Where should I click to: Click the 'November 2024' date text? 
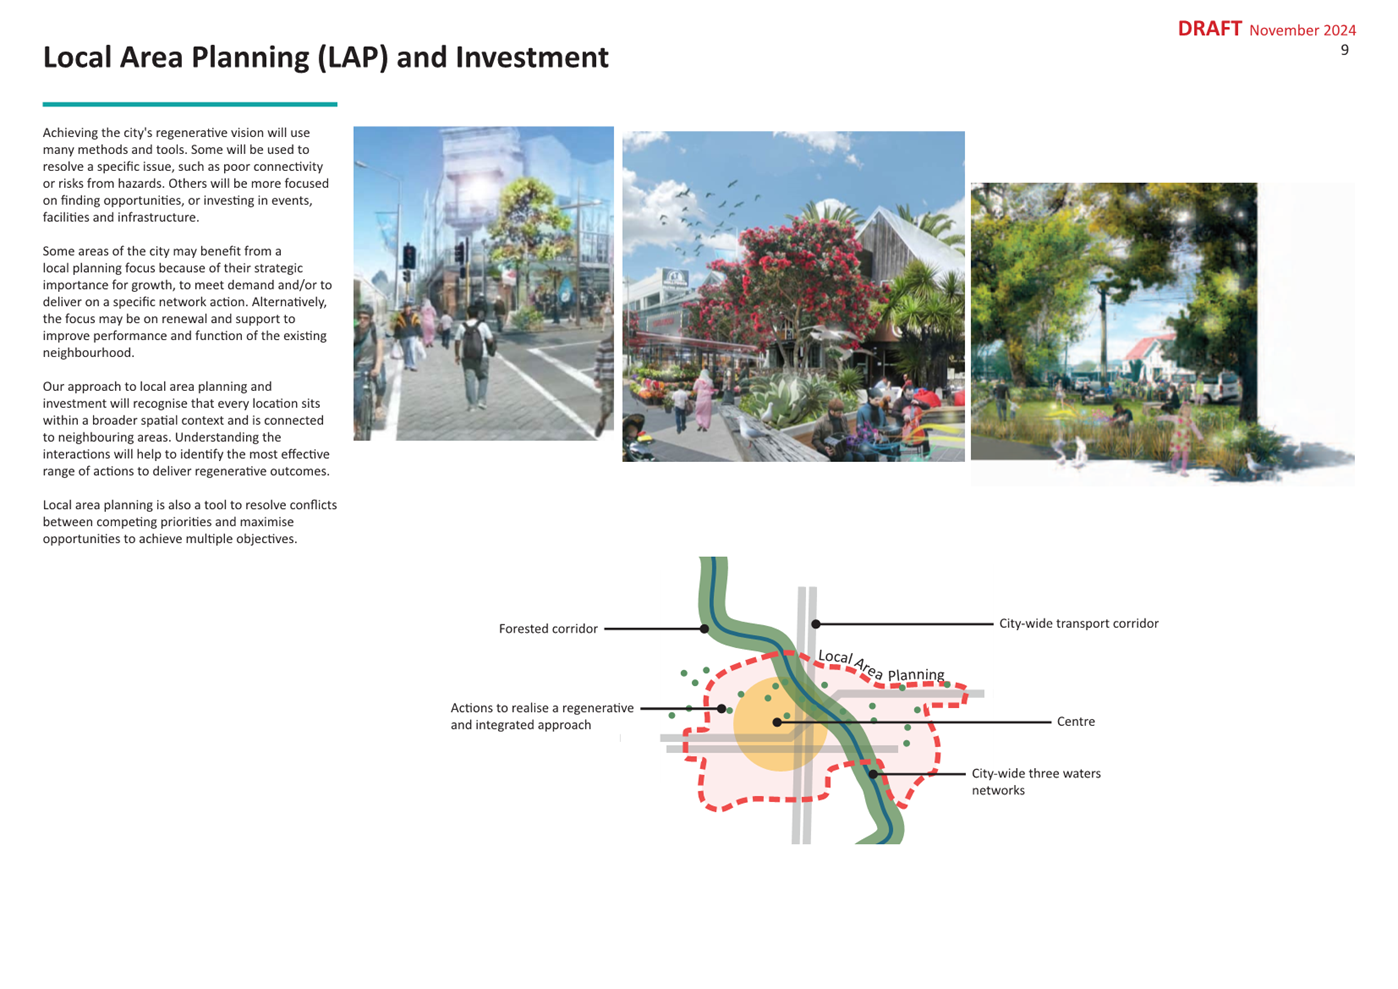click(x=1302, y=30)
